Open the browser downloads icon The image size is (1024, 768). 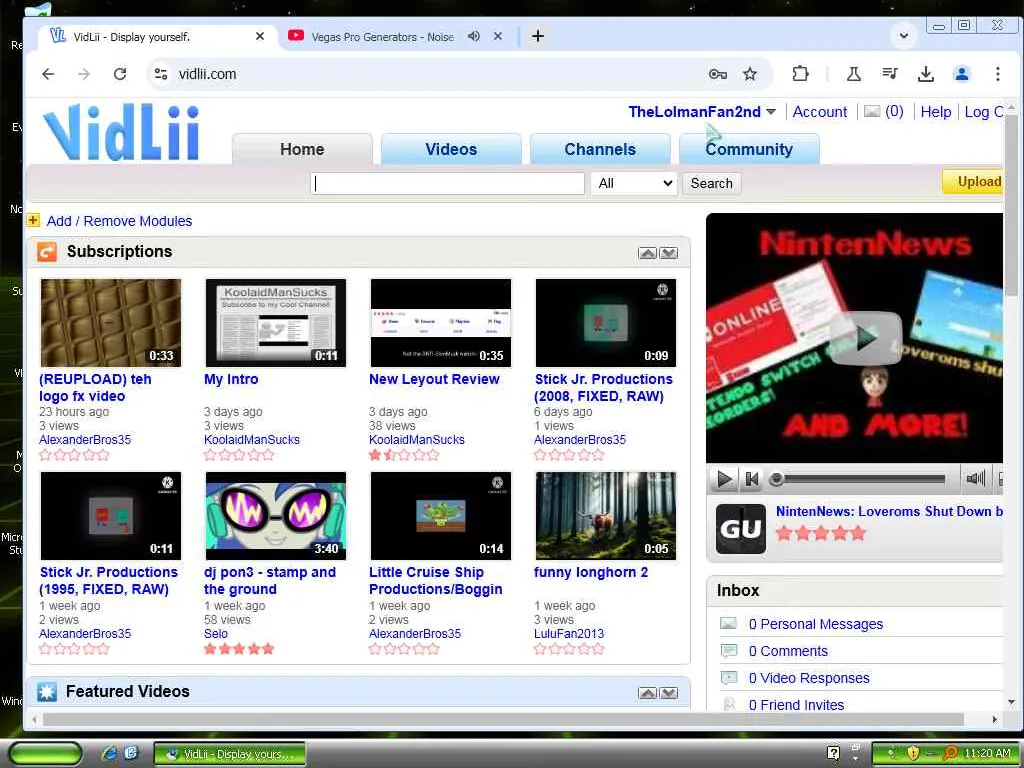pyautogui.click(x=925, y=74)
